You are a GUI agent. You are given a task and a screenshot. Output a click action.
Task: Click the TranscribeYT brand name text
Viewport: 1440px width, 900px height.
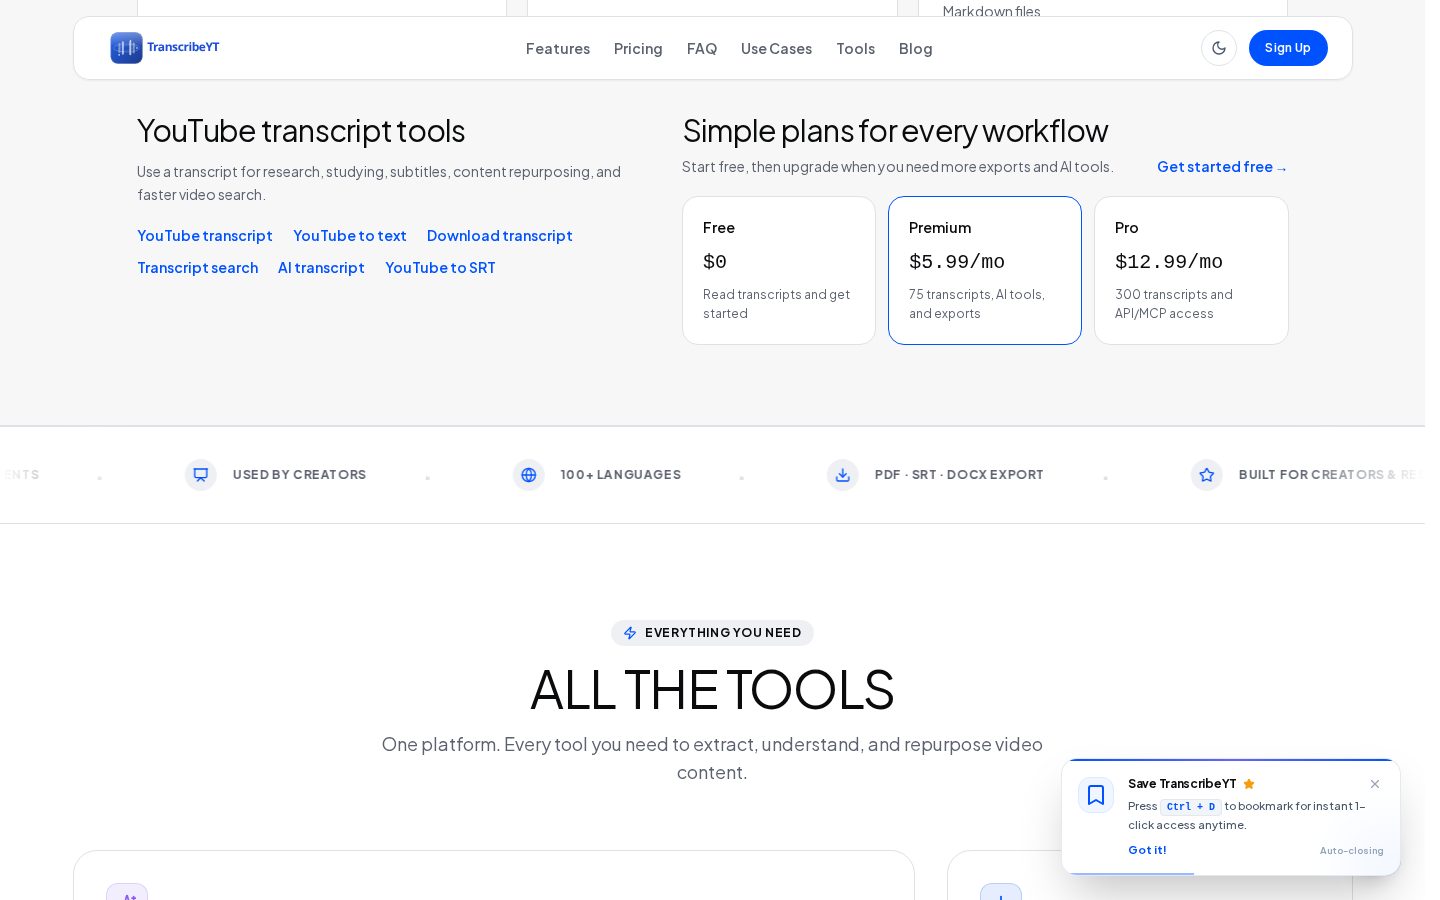tap(183, 47)
